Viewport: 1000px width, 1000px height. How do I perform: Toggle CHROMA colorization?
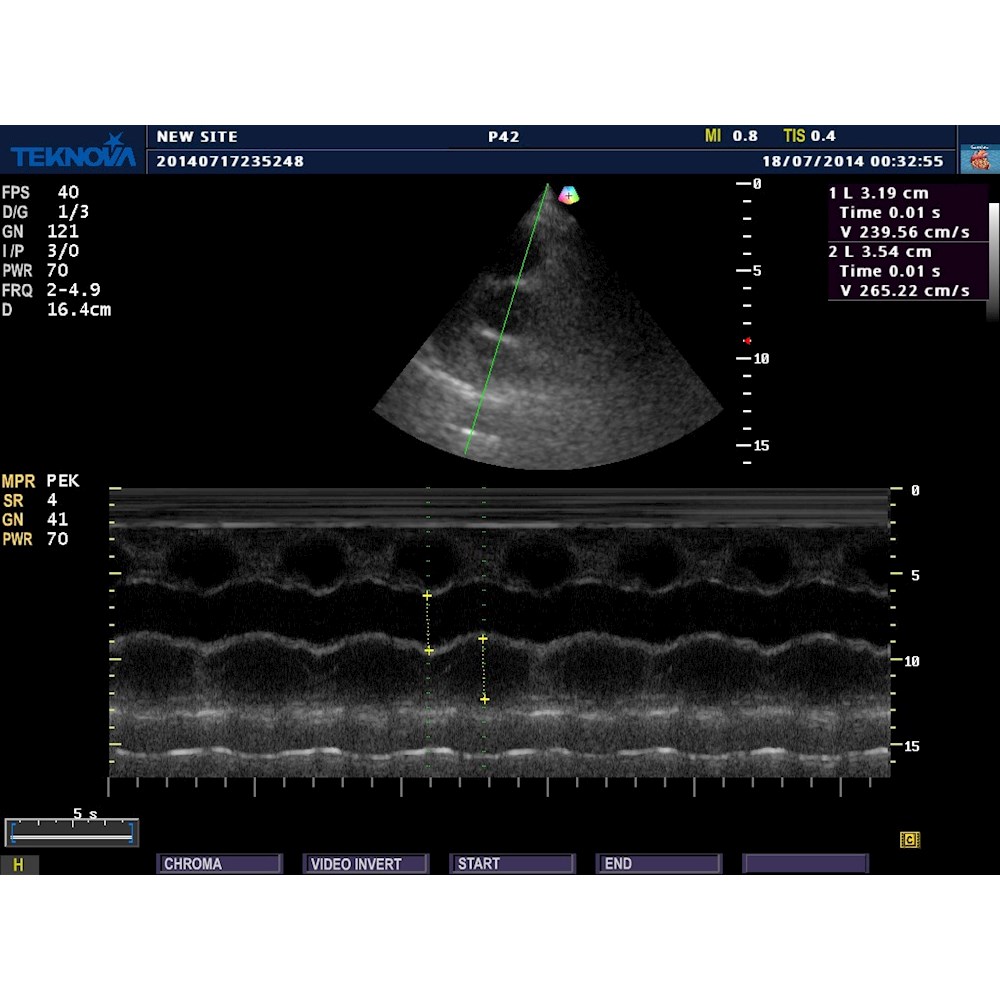219,863
